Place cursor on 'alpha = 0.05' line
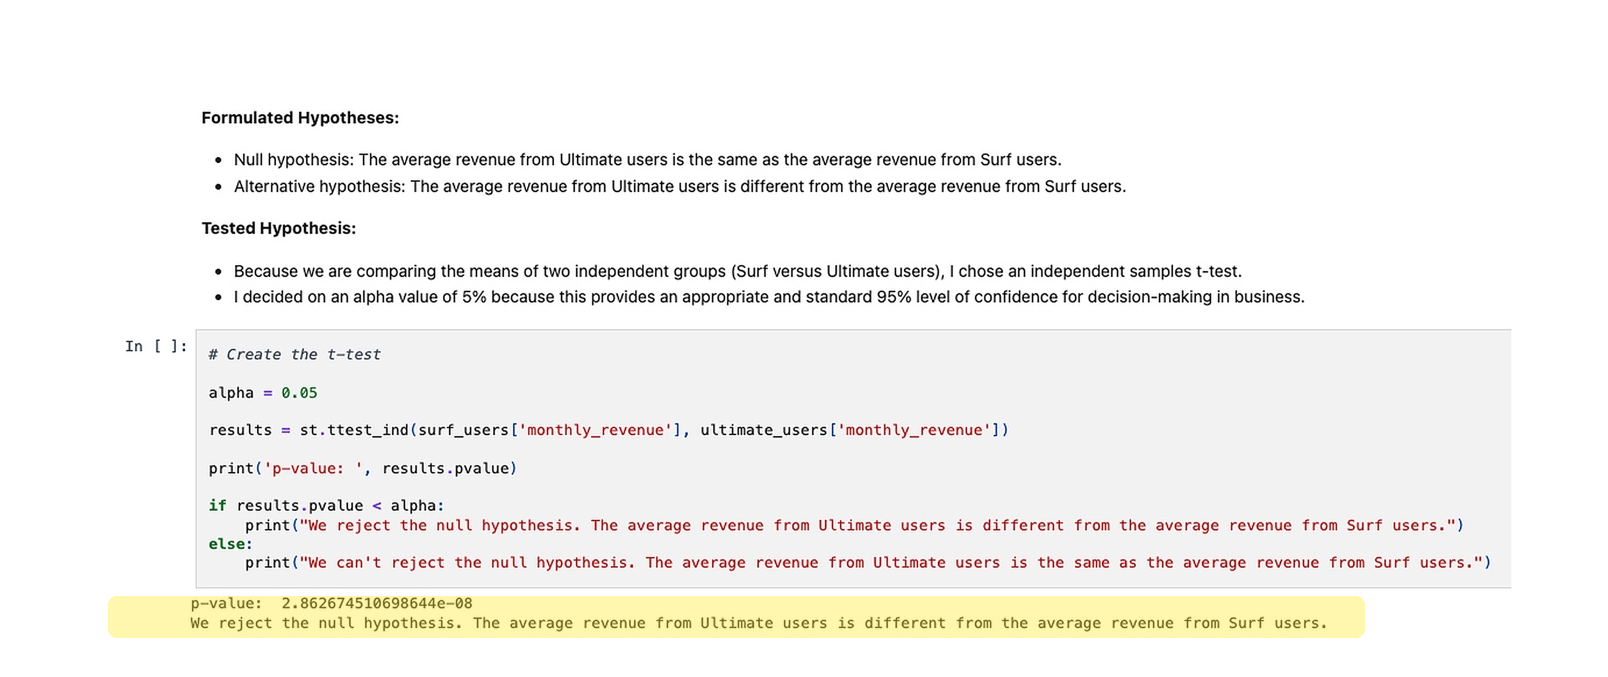 (263, 393)
